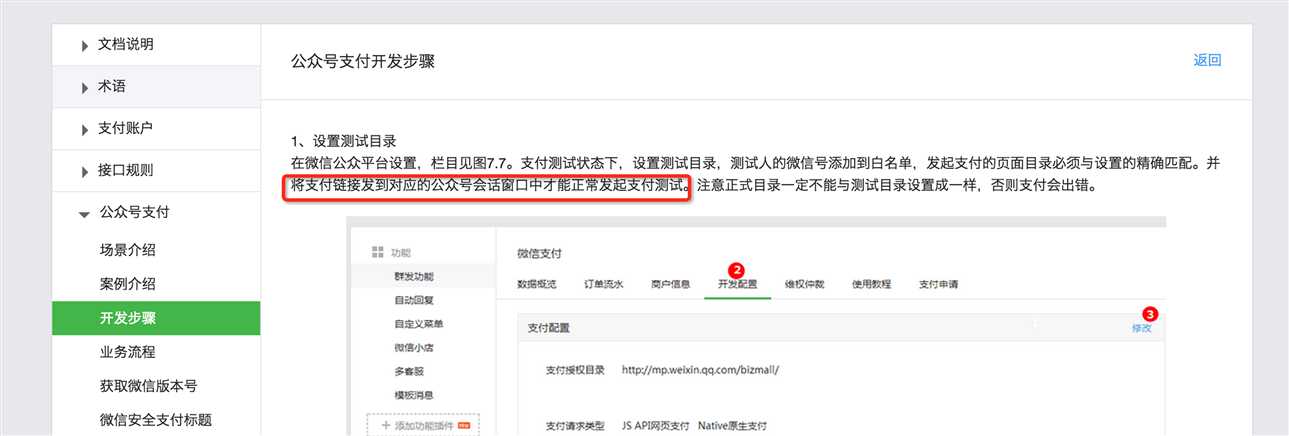Collapse the 公众号支付 sidebar section
1289x436 pixels.
coord(156,212)
